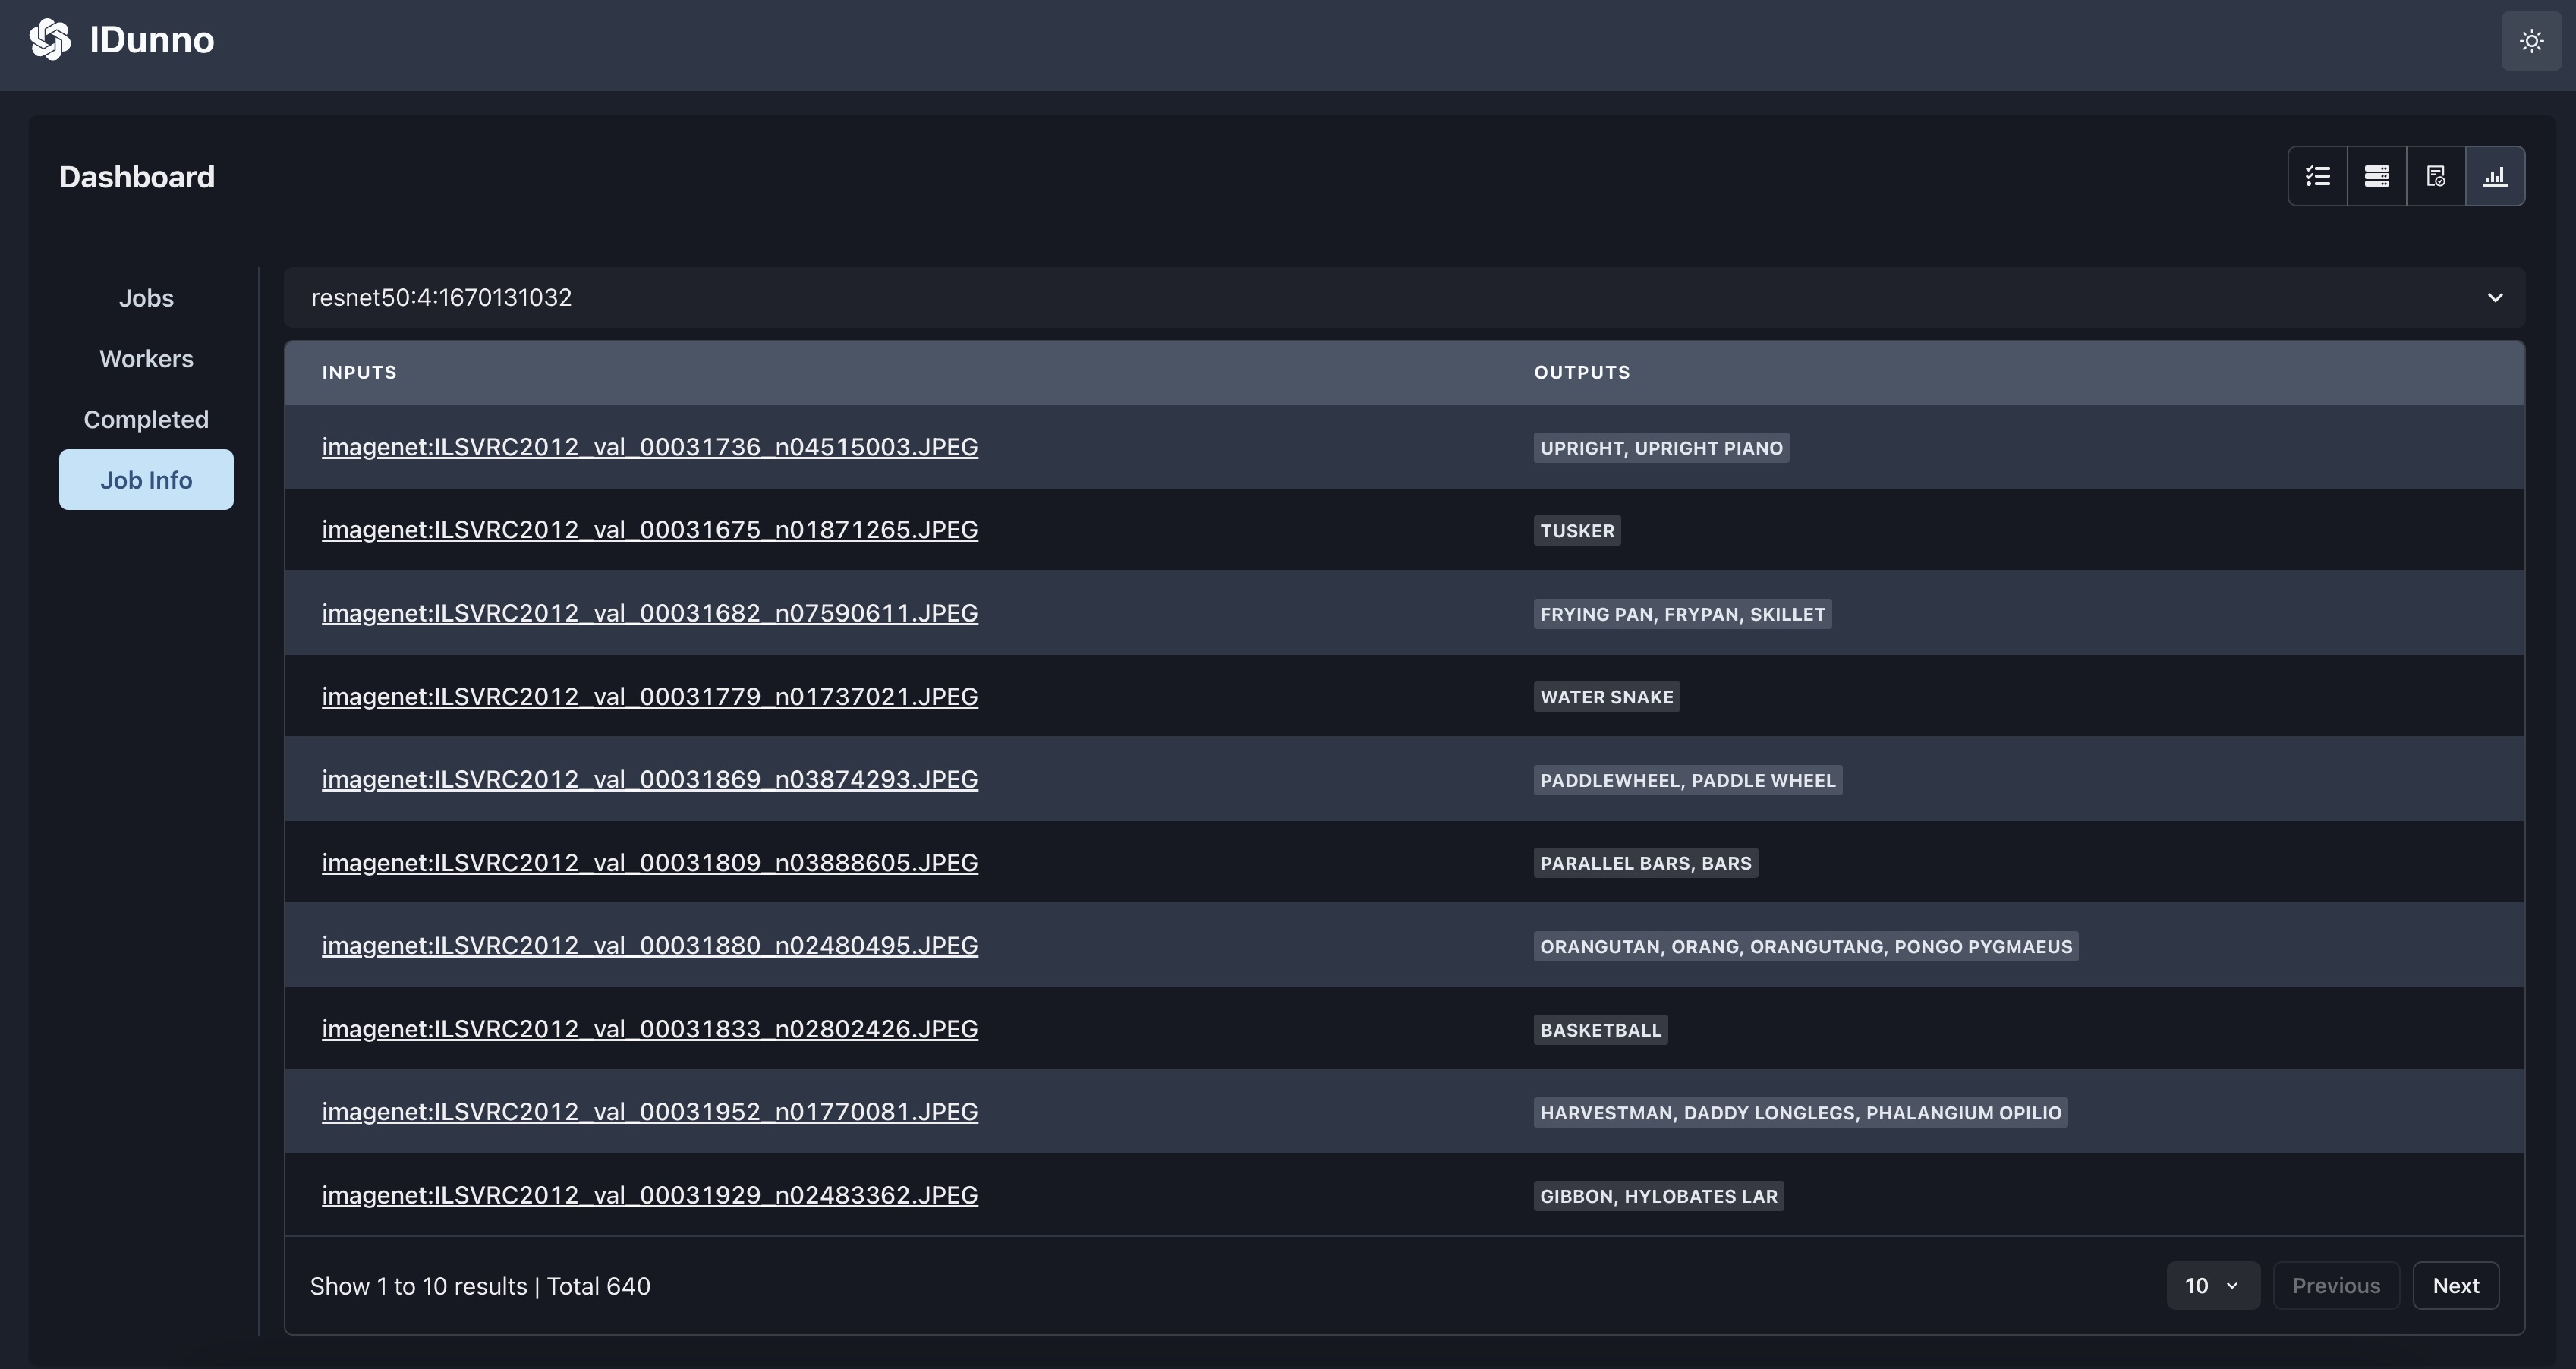
Task: Open the val_00031736_n04515003.JPEG input link
Action: click(649, 447)
